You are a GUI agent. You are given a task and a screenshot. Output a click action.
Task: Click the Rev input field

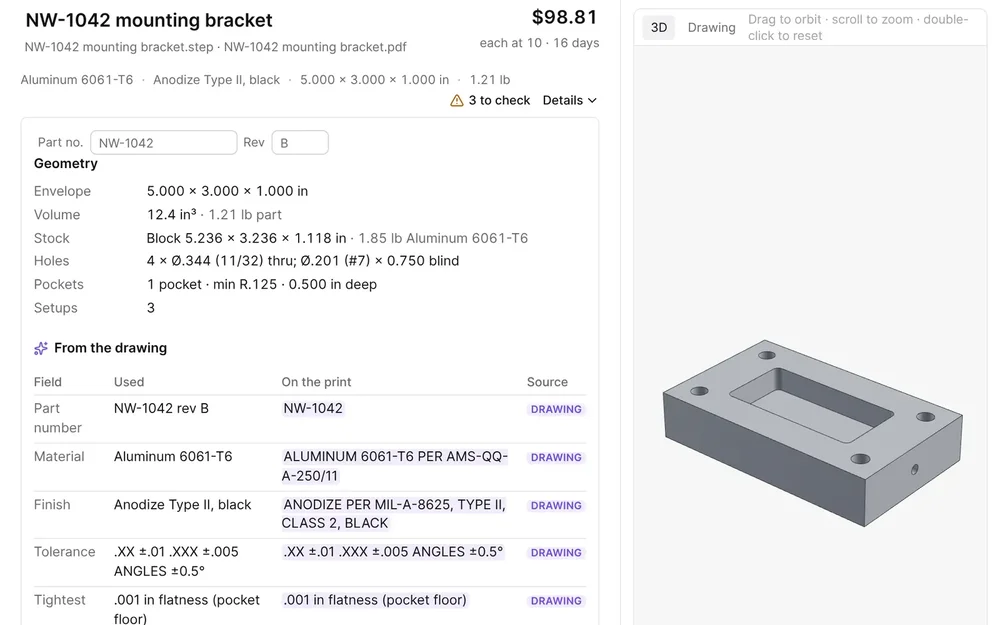(x=300, y=143)
